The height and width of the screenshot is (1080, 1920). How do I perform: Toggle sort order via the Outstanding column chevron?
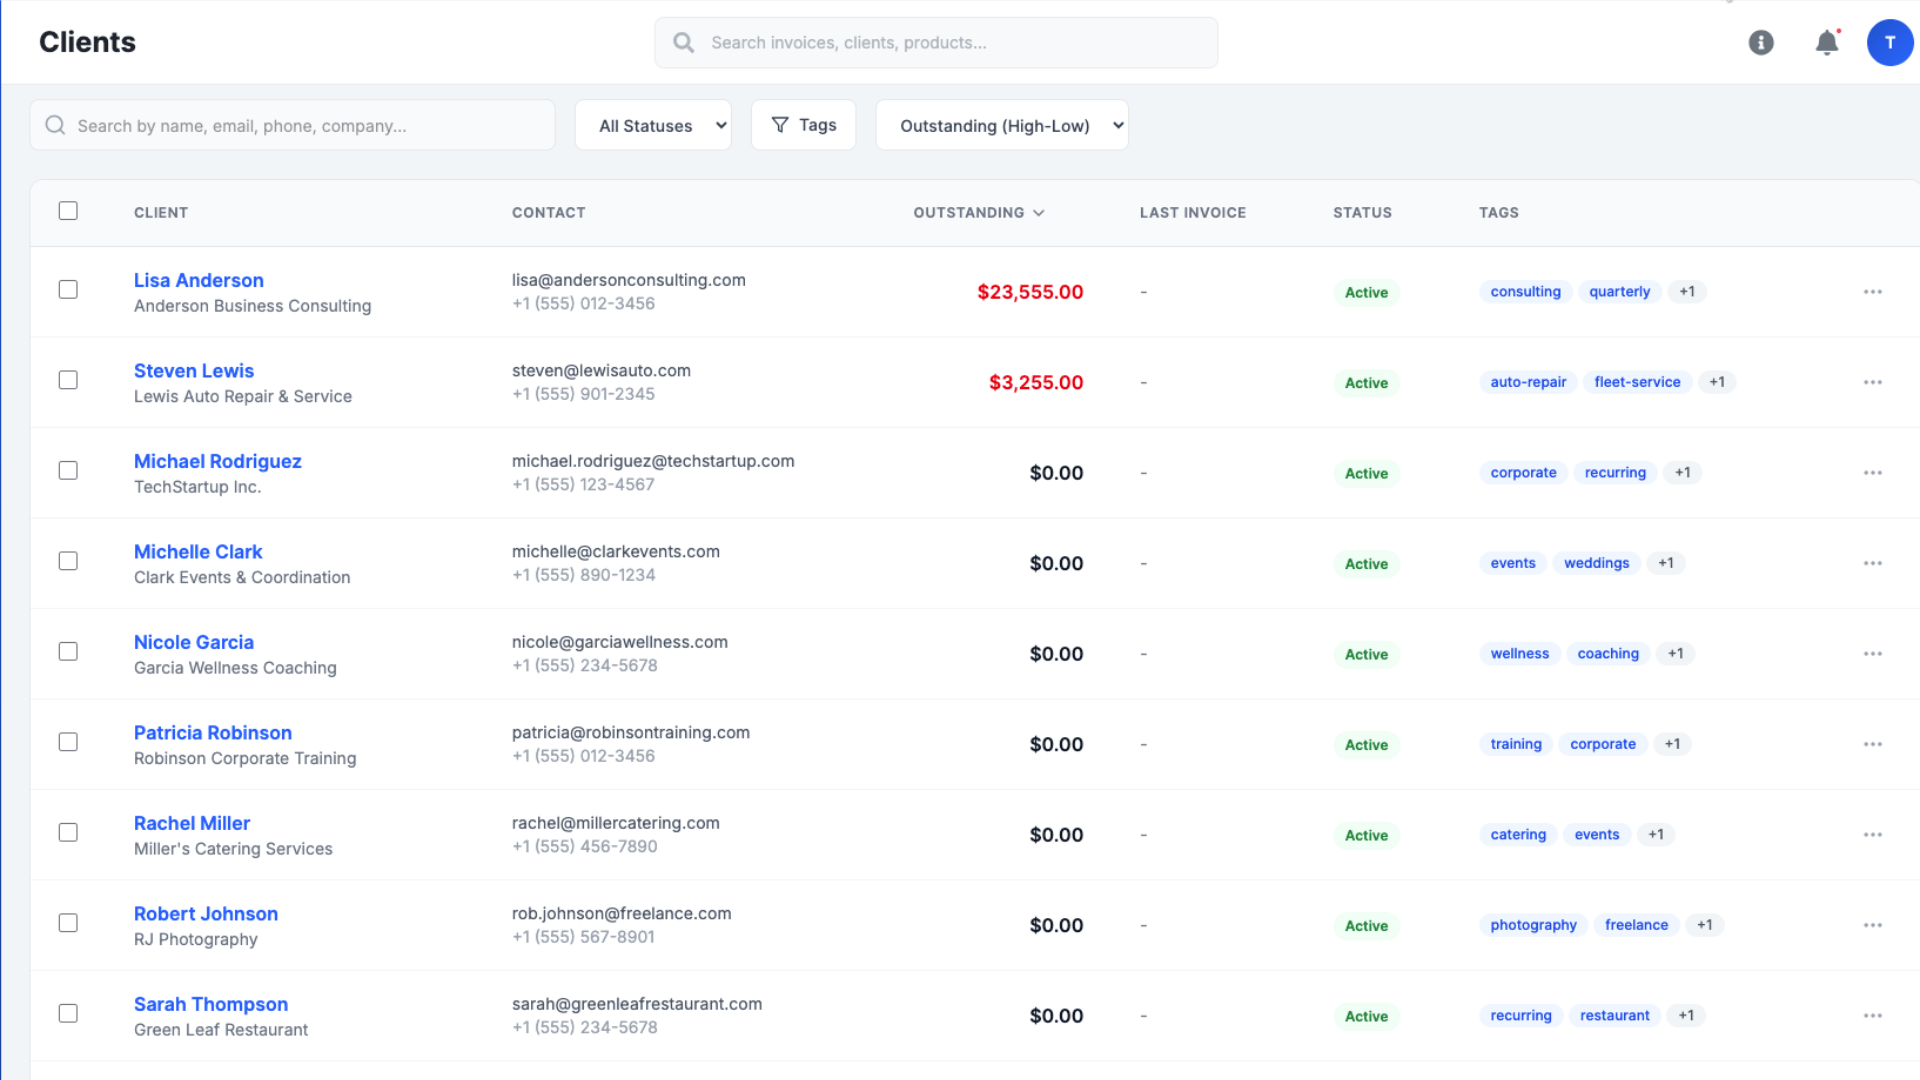tap(1040, 212)
